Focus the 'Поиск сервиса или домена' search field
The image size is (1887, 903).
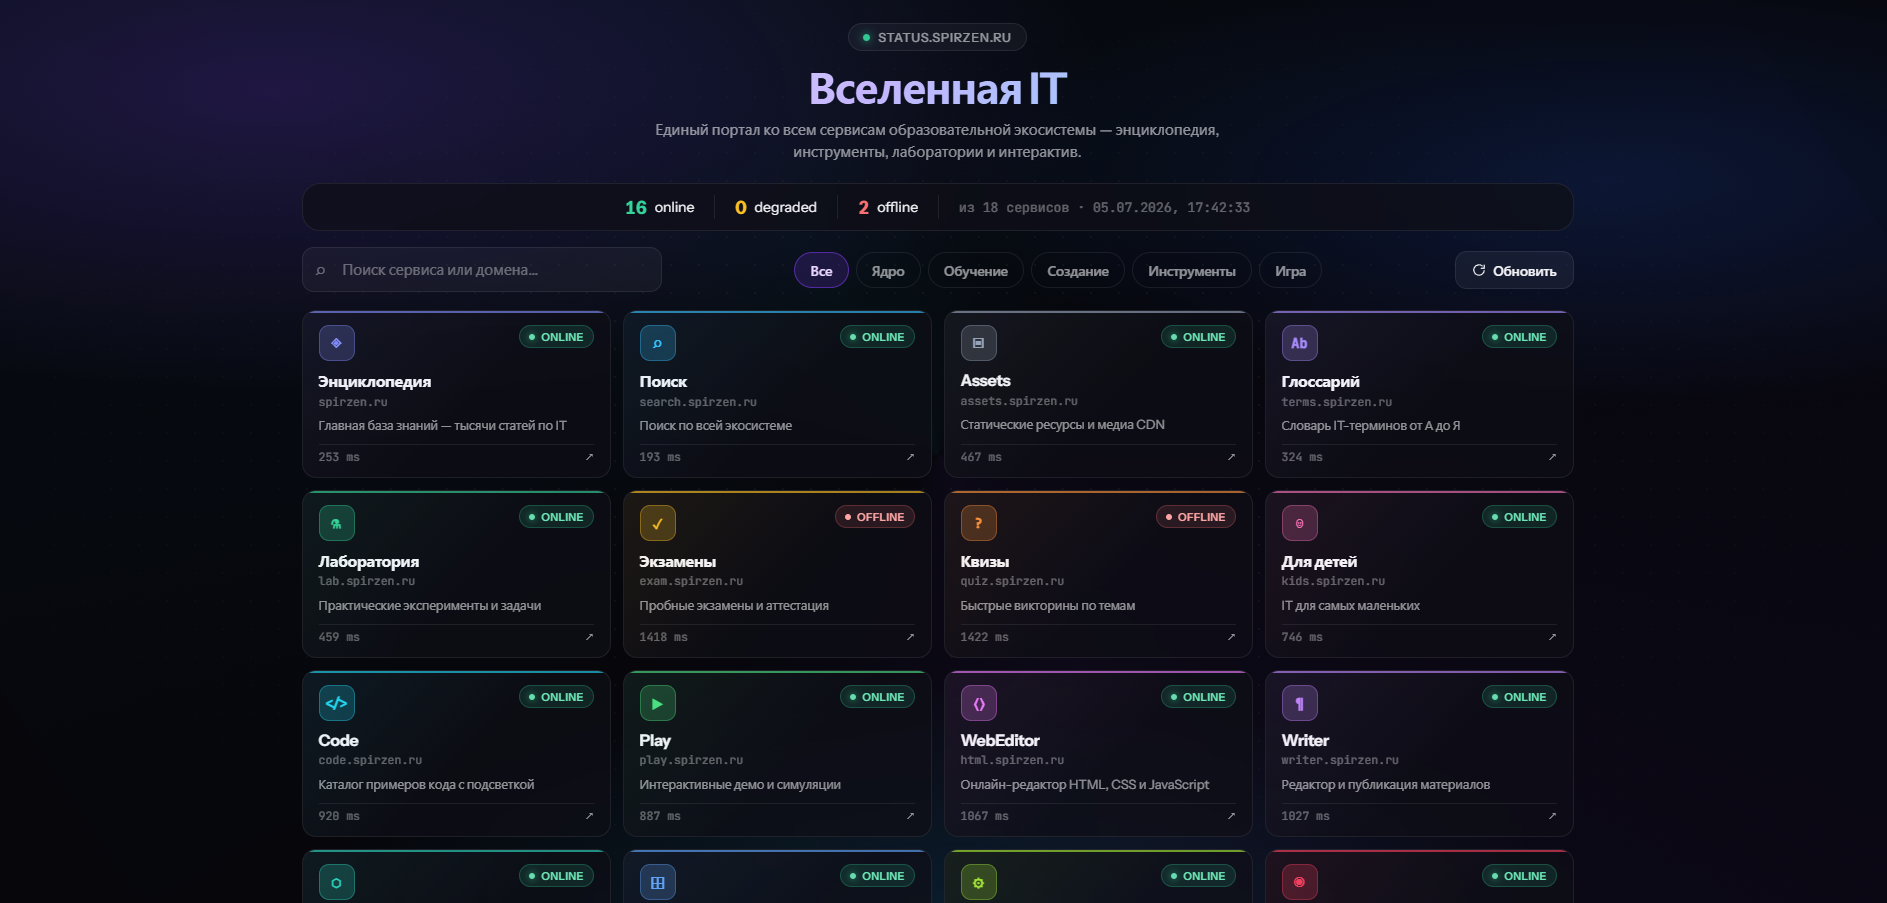click(482, 270)
